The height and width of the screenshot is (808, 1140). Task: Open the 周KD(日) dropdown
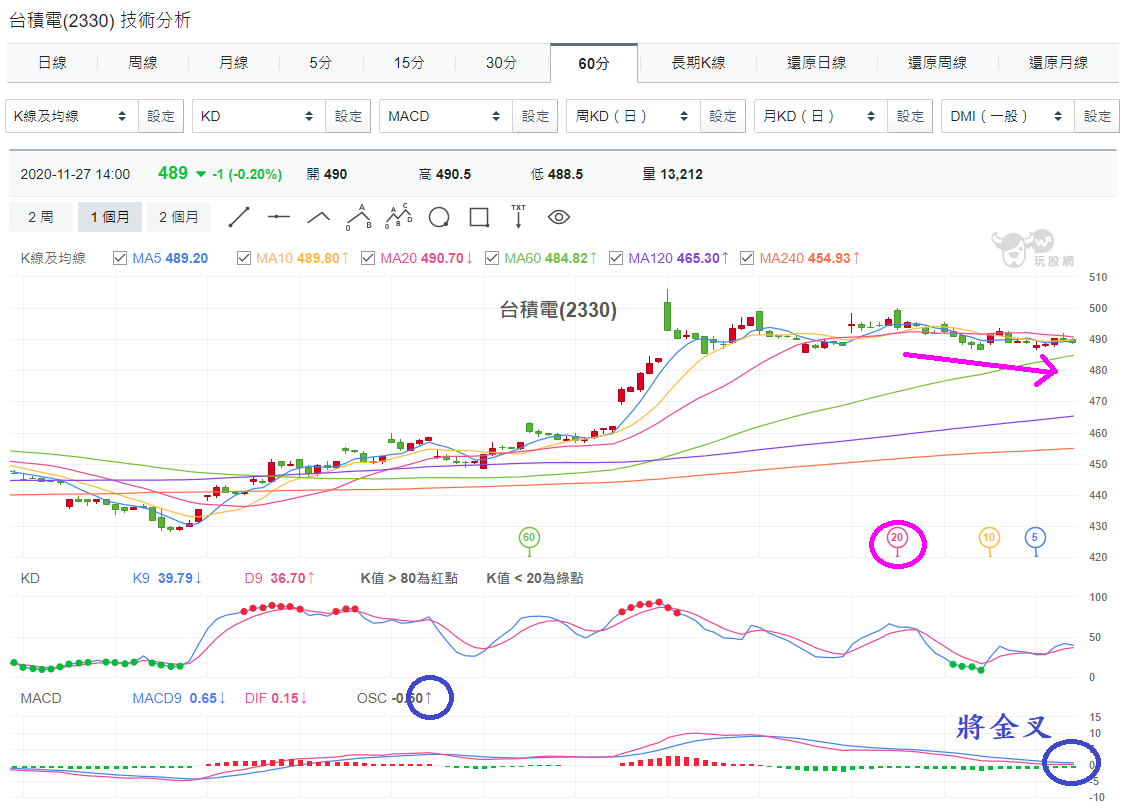[x=633, y=116]
